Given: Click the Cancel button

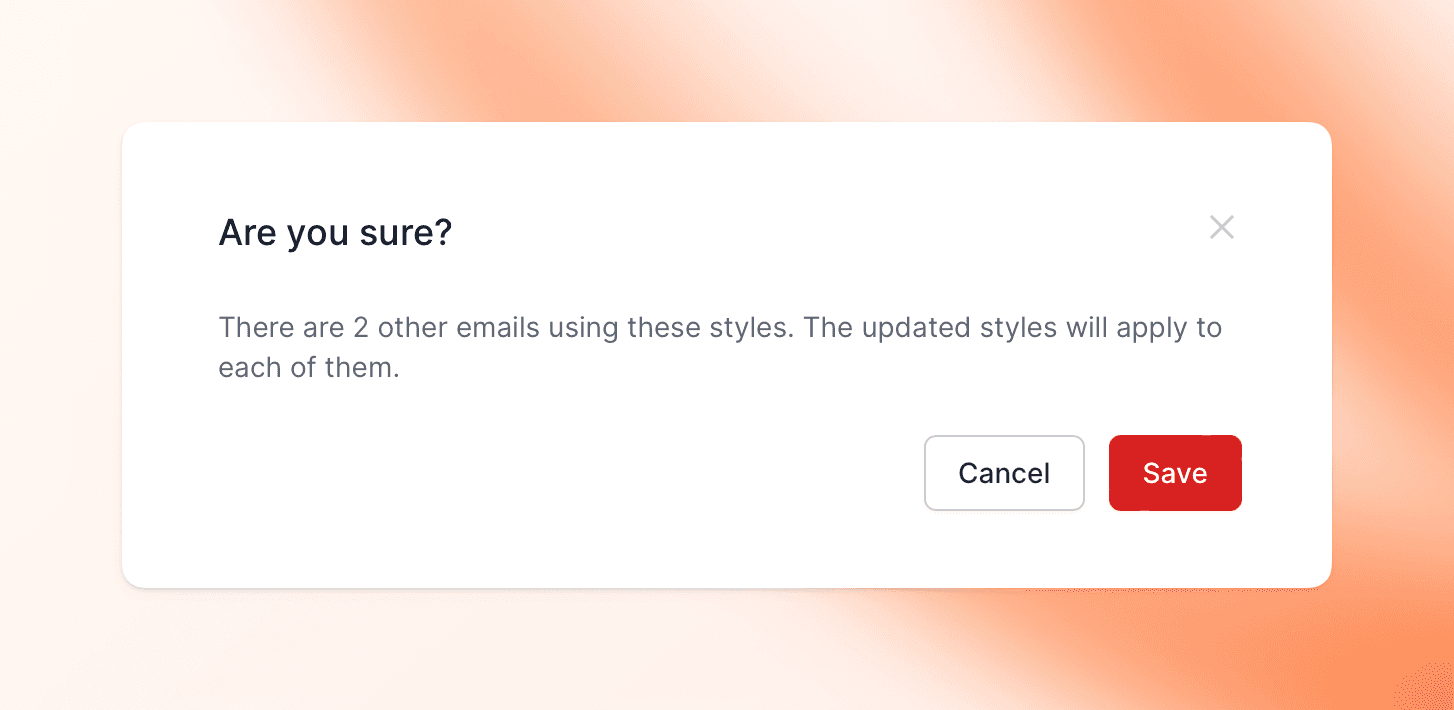Looking at the screenshot, I should pyautogui.click(x=1004, y=473).
